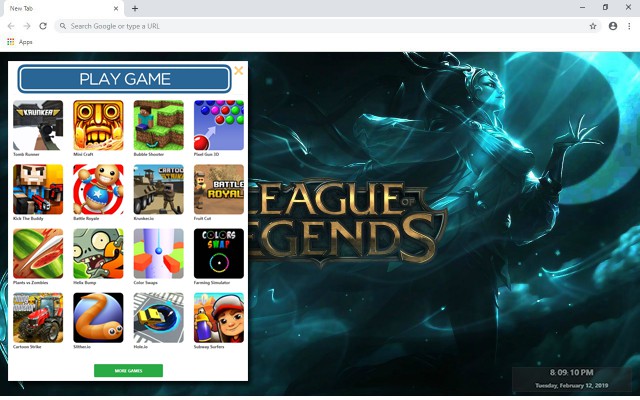Click the 'Farming Simulator' label text
The width and height of the screenshot is (640, 400).
point(212,282)
